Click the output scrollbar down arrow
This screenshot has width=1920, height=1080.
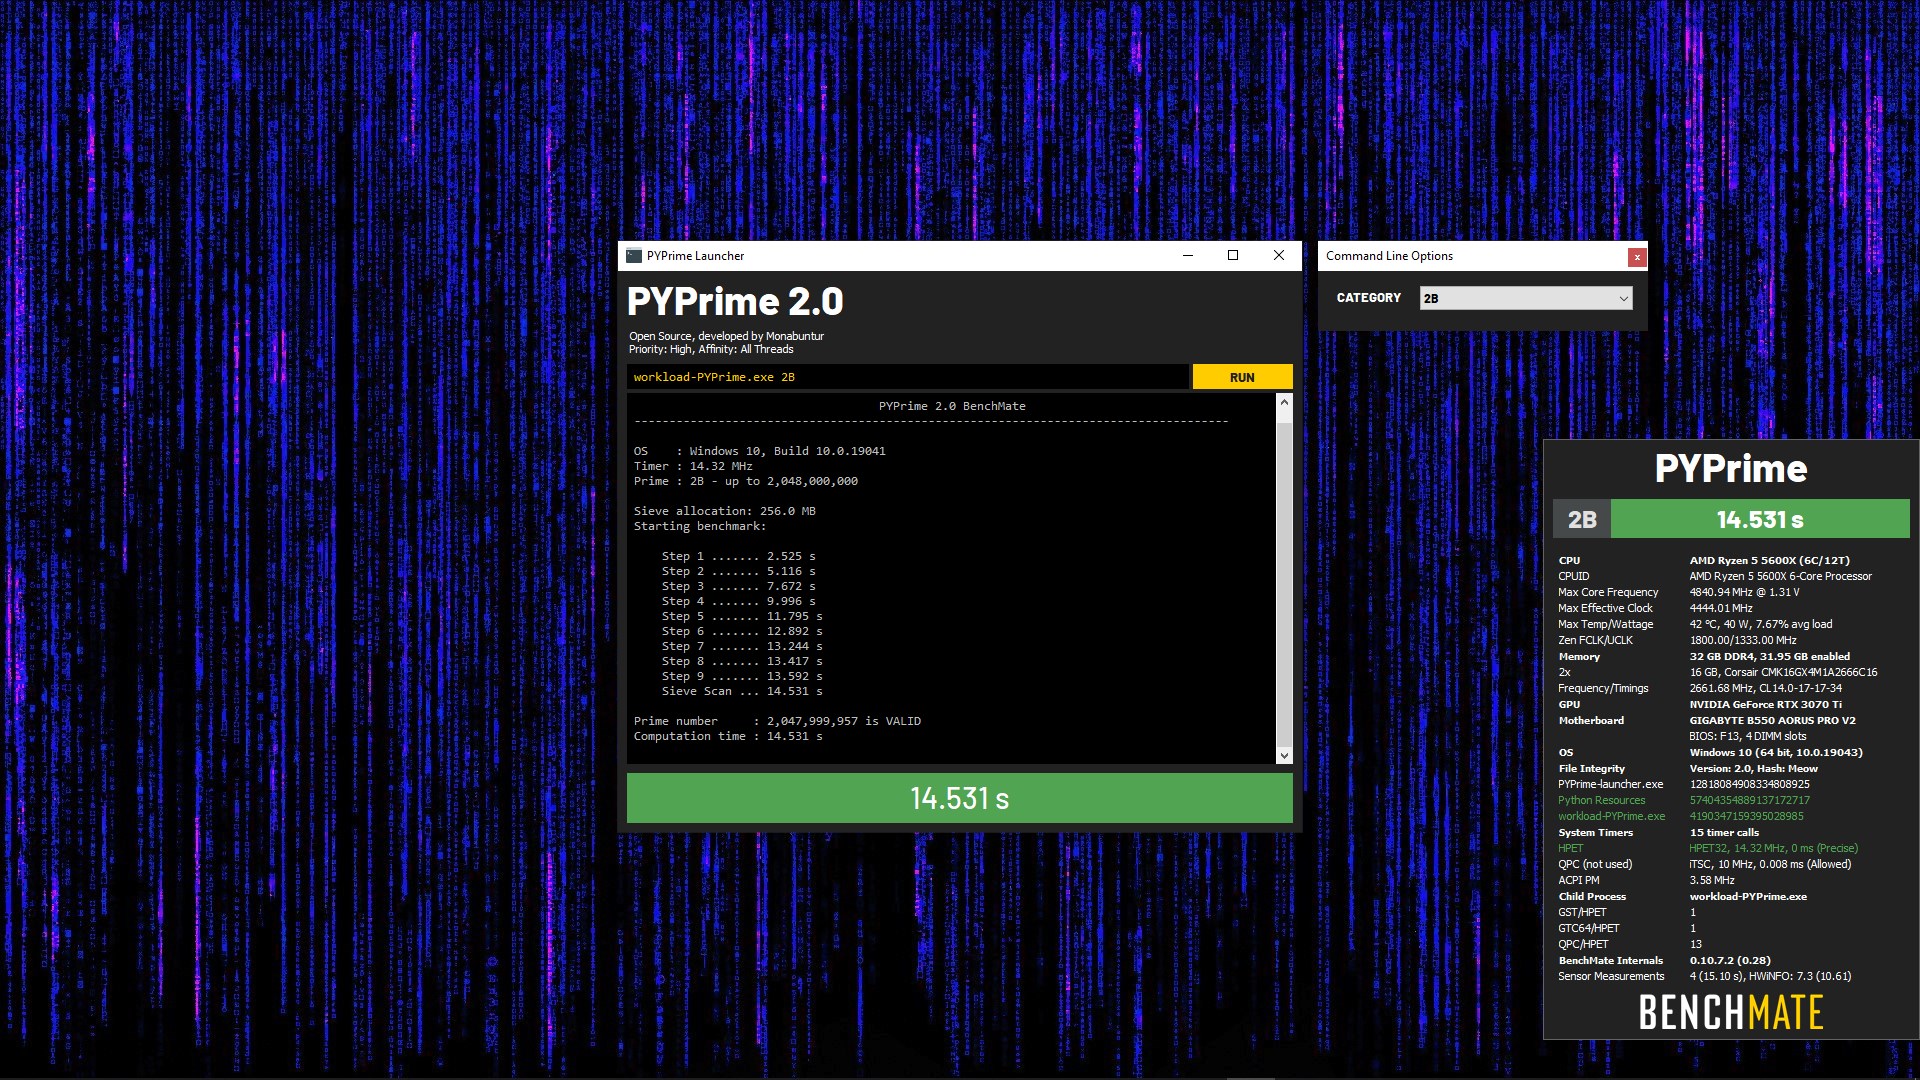[1285, 756]
